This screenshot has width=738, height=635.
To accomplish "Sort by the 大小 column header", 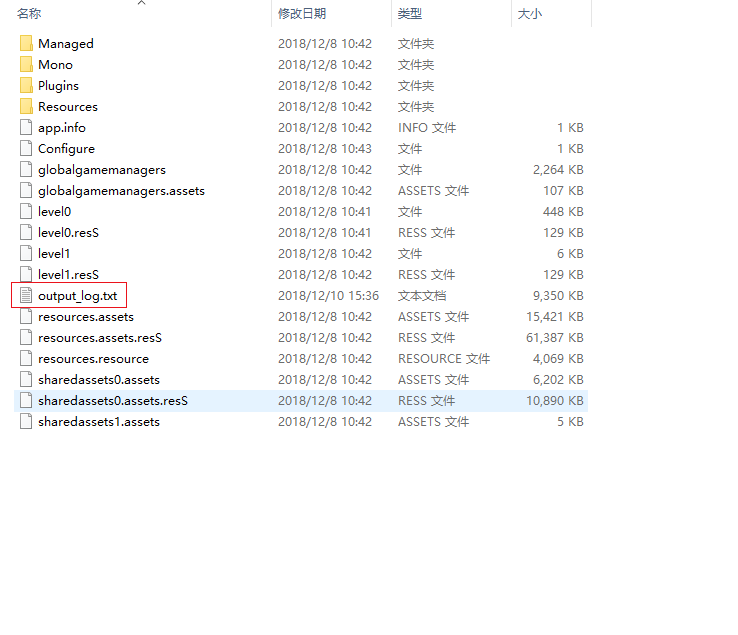I will tap(530, 14).
